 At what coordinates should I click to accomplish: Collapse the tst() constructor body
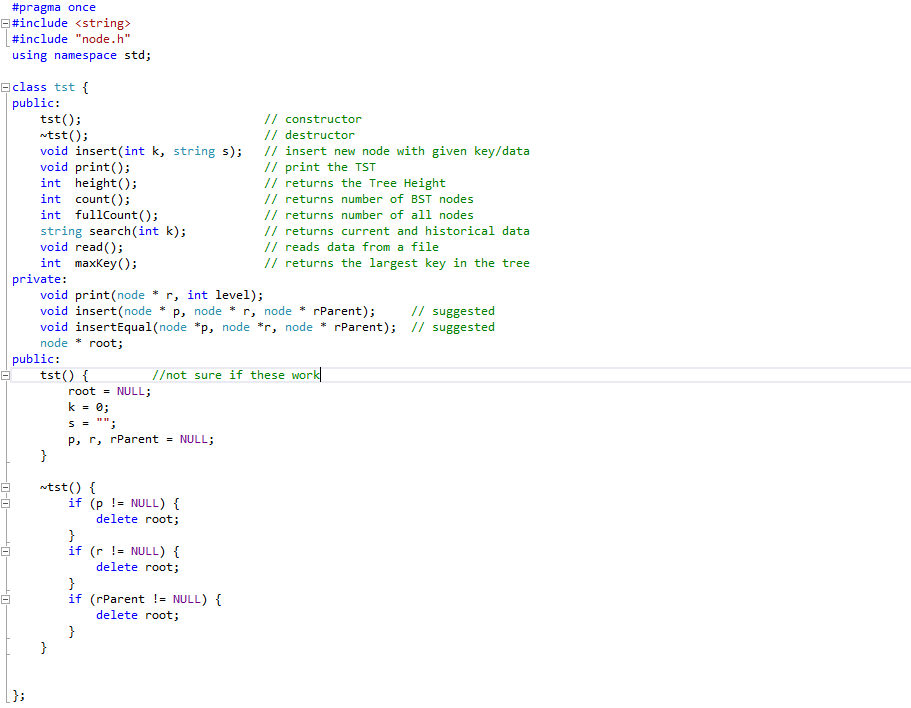click(x=4, y=375)
